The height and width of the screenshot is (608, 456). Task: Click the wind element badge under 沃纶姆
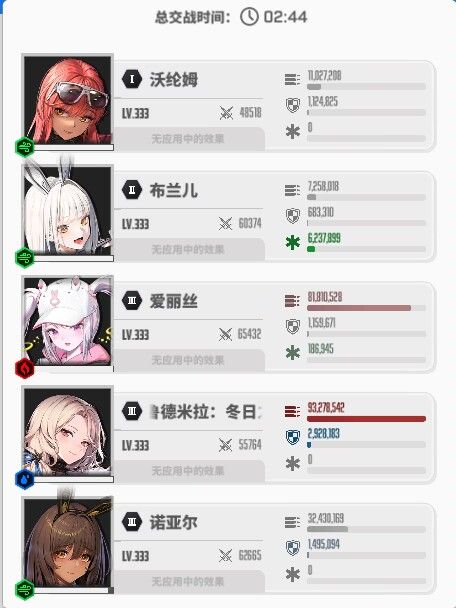[24, 147]
